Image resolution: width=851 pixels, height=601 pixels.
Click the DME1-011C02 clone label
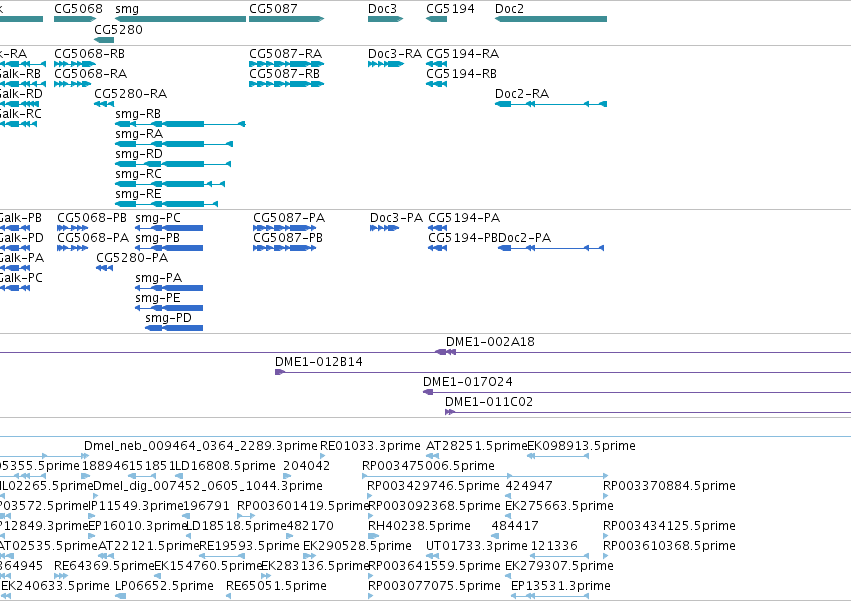[x=489, y=402]
